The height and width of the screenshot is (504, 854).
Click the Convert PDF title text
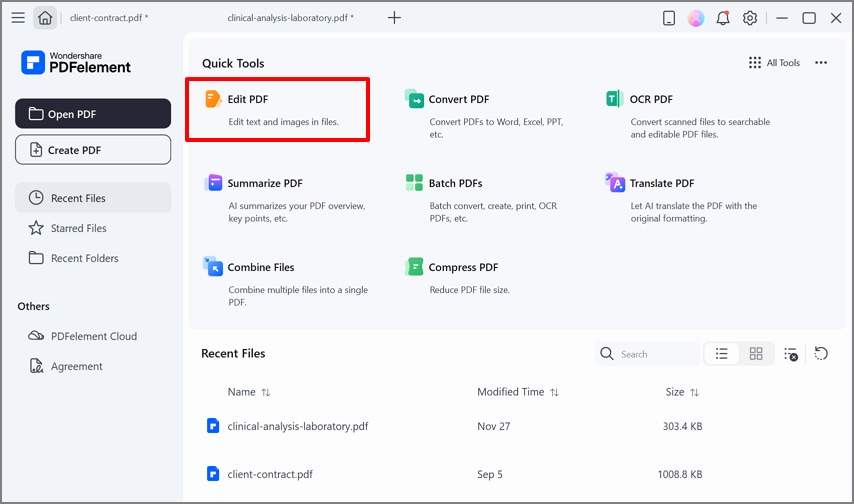tap(459, 99)
